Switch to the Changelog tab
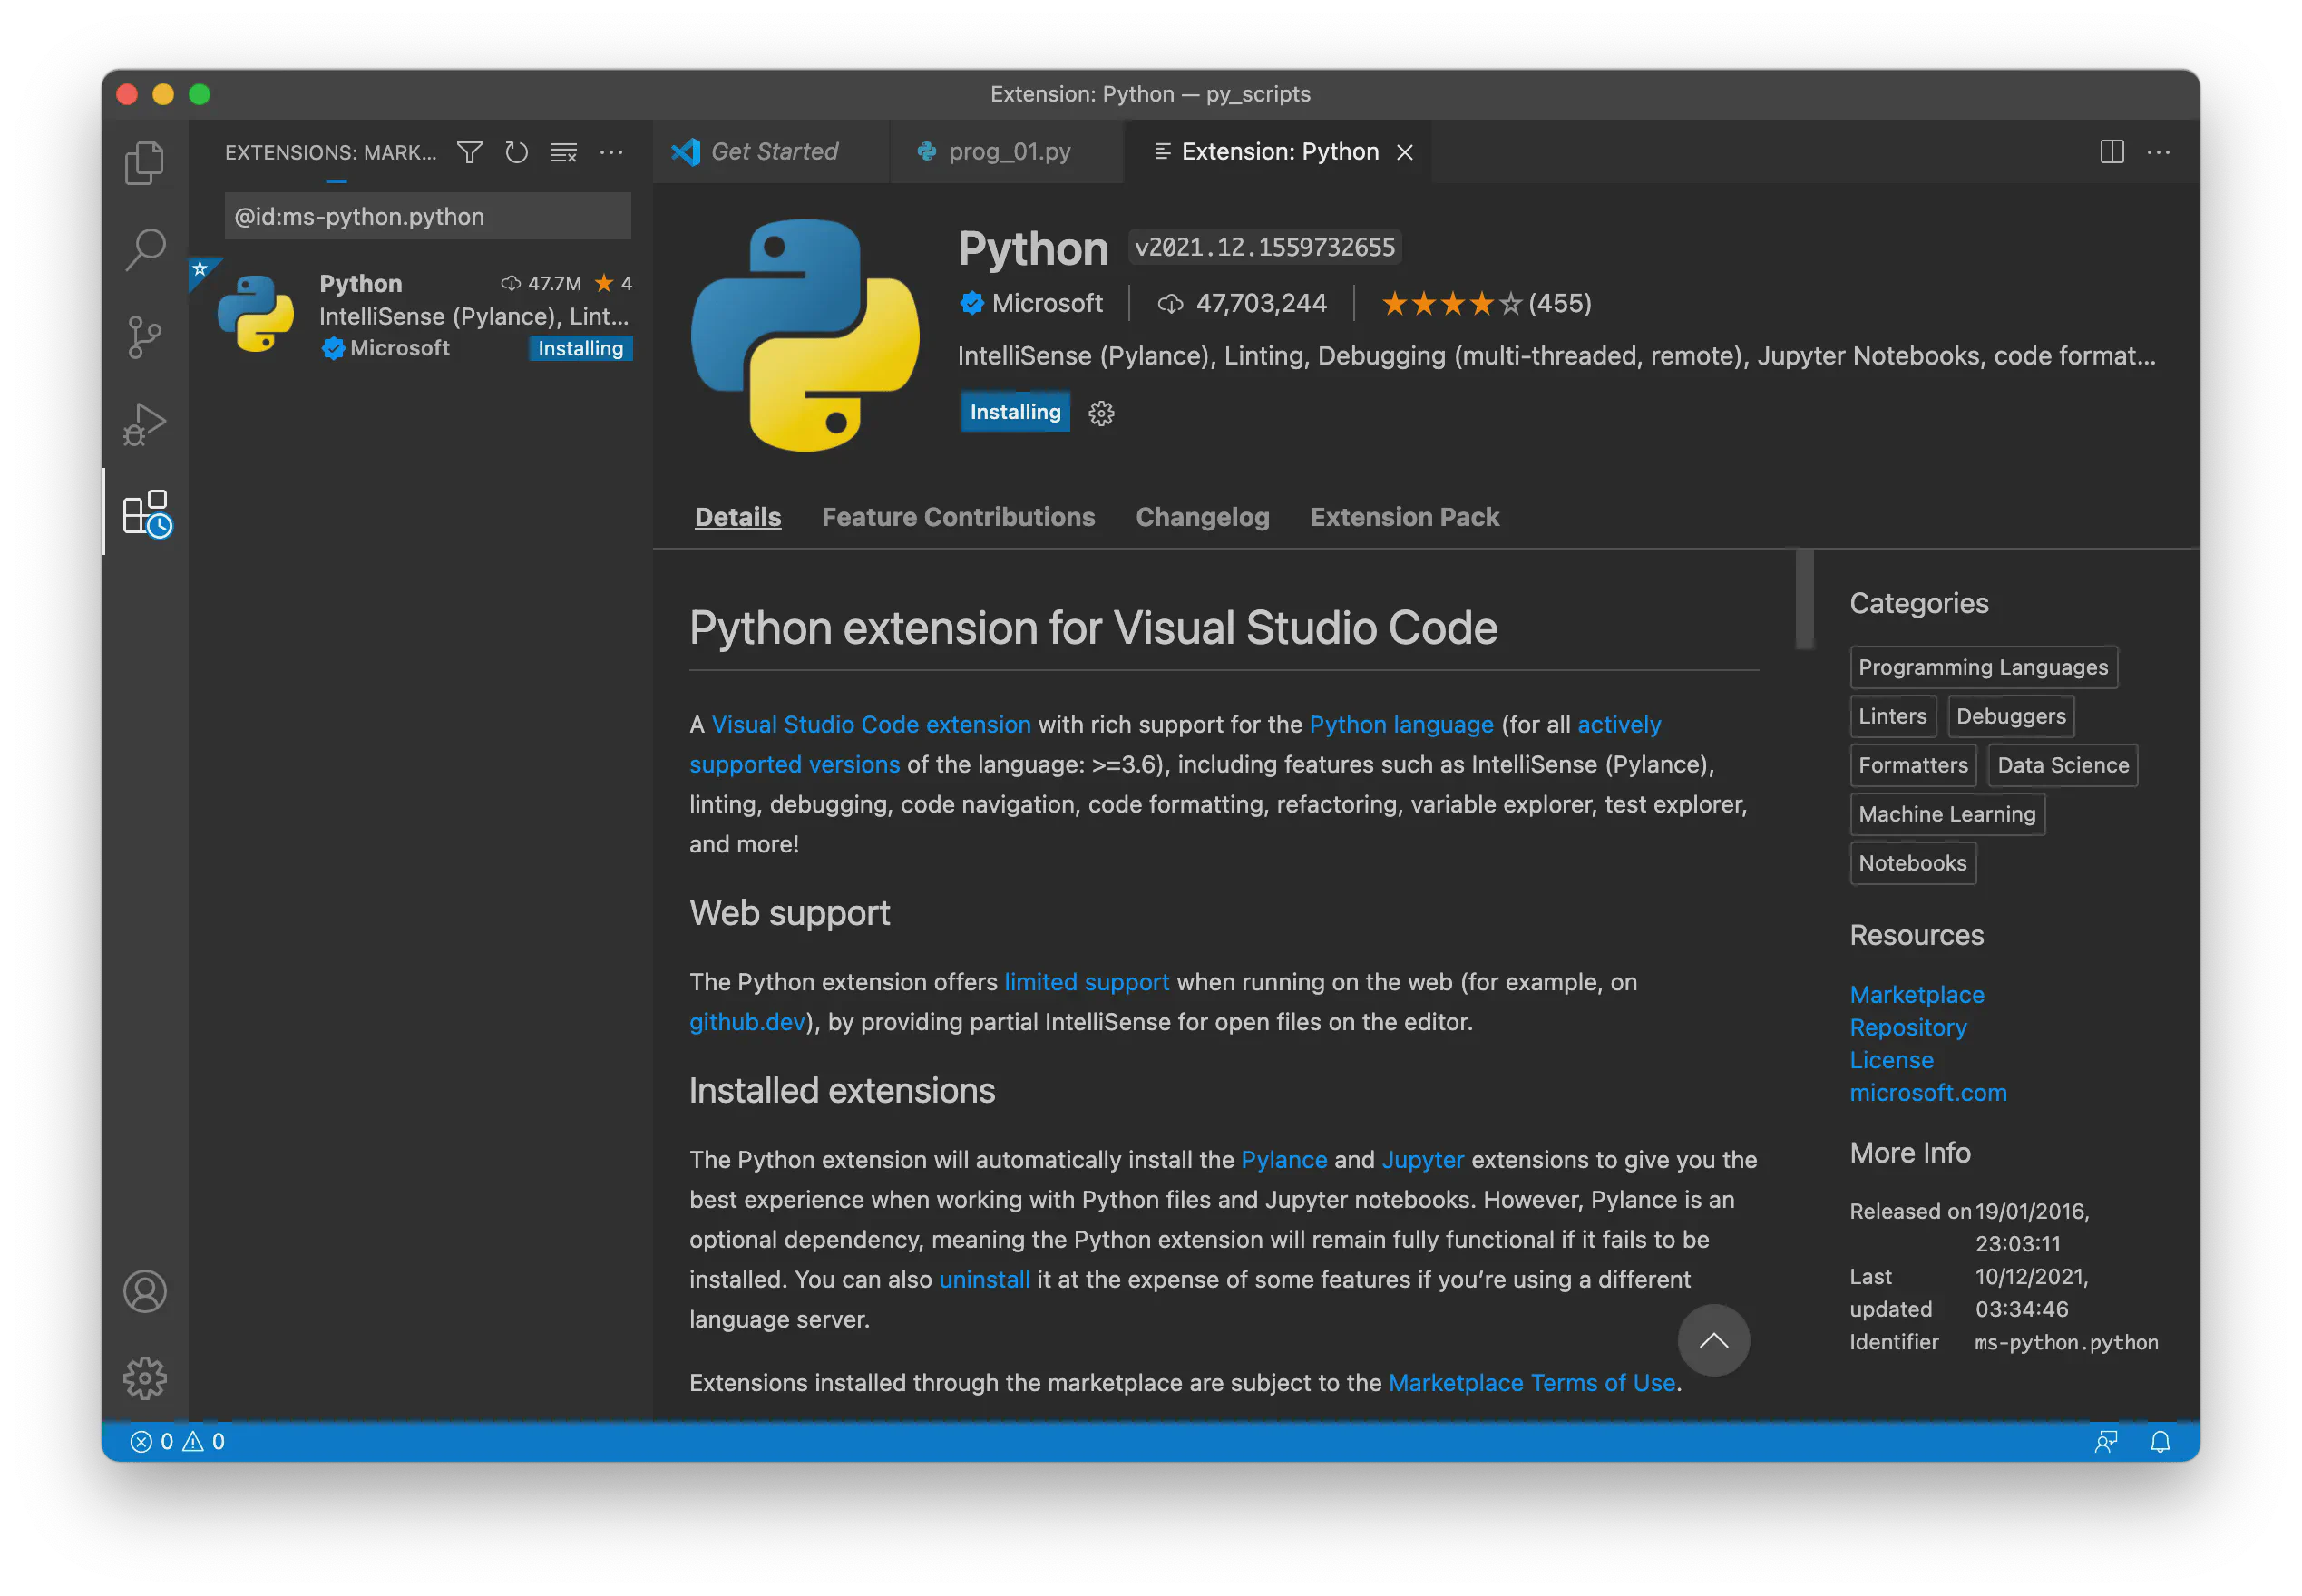2302x1596 pixels. click(x=1202, y=518)
